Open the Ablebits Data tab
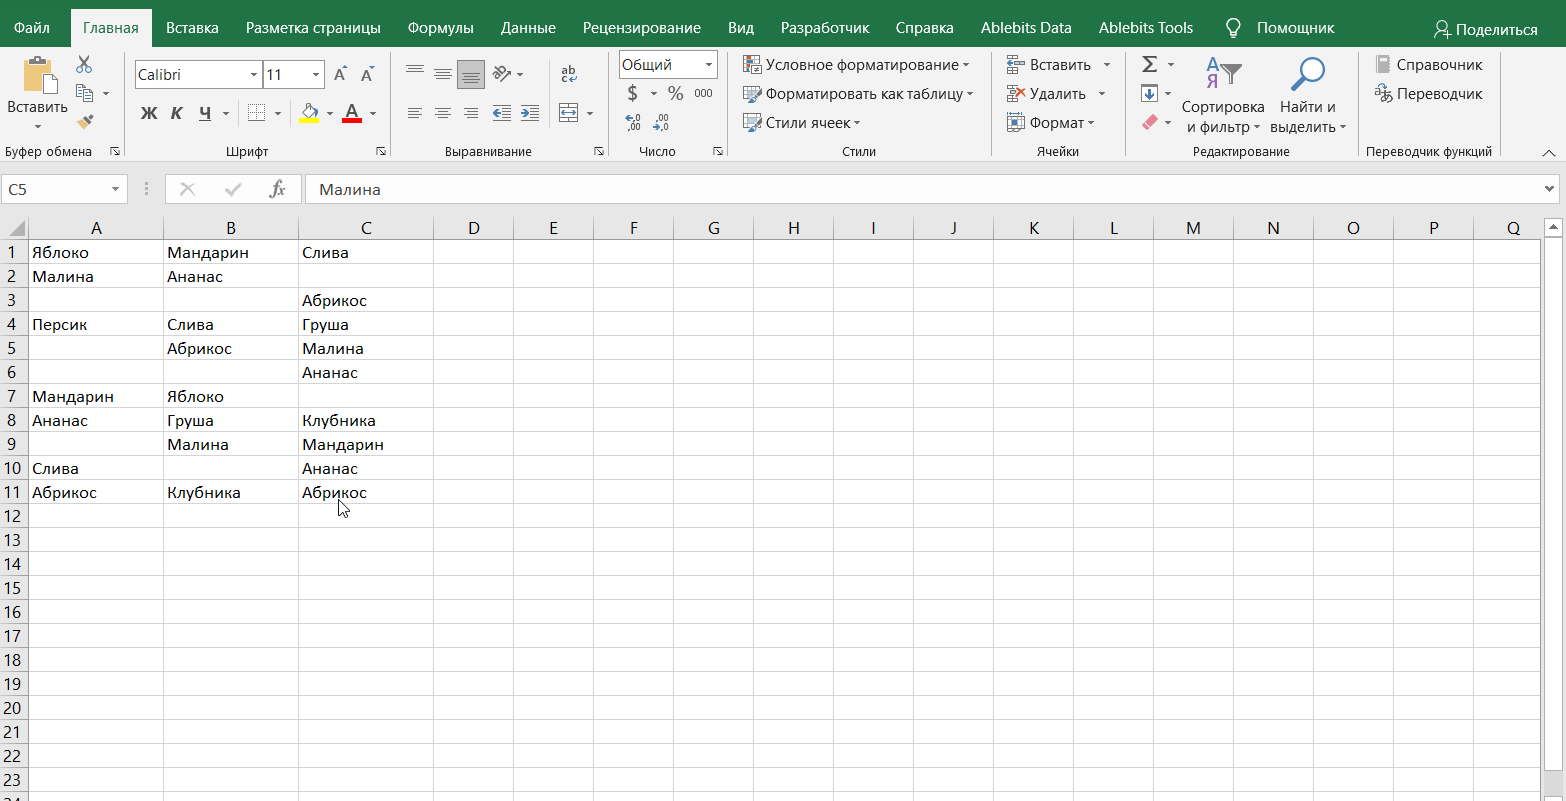 pyautogui.click(x=1025, y=28)
